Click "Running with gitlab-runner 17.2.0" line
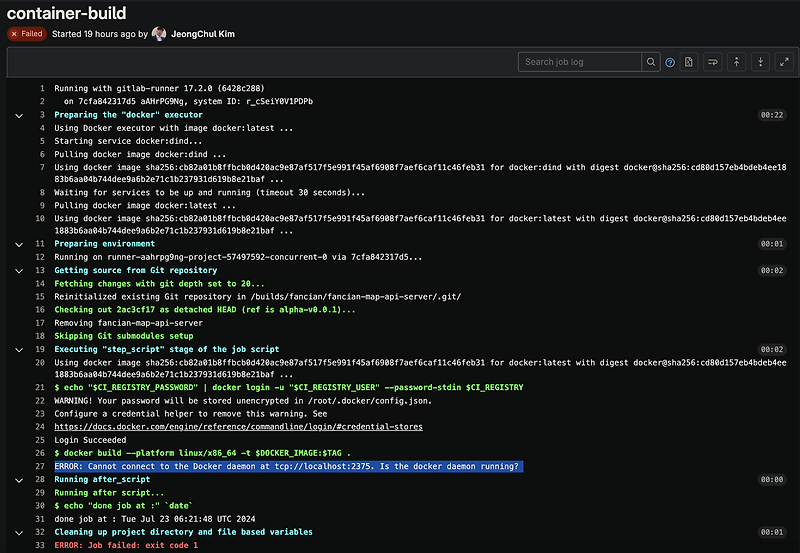The width and height of the screenshot is (800, 553). point(160,88)
